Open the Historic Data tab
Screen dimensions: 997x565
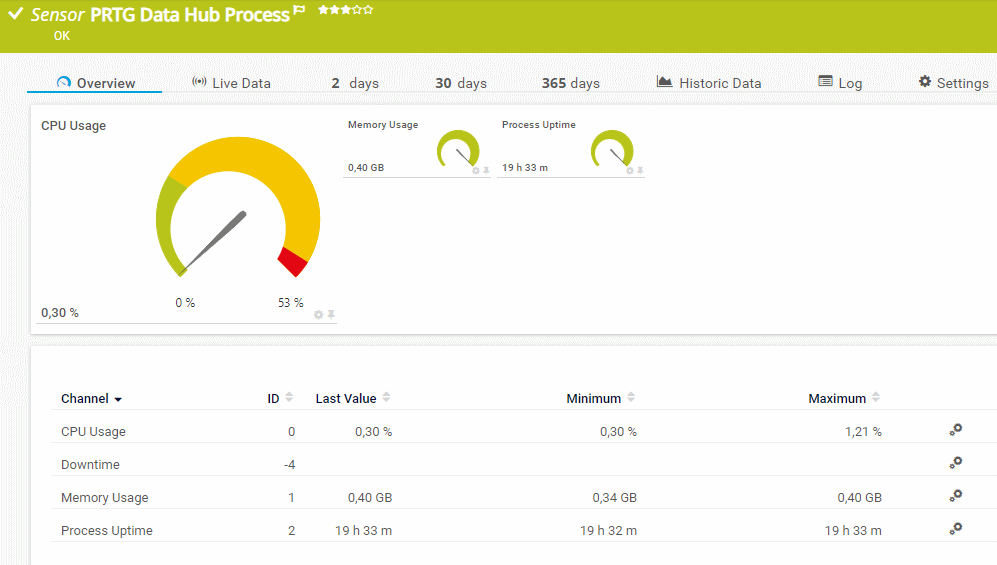coord(709,83)
